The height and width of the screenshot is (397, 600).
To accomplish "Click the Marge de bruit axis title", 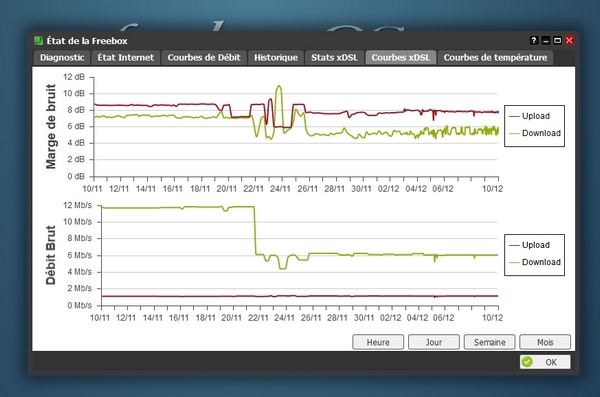I will pyautogui.click(x=51, y=126).
